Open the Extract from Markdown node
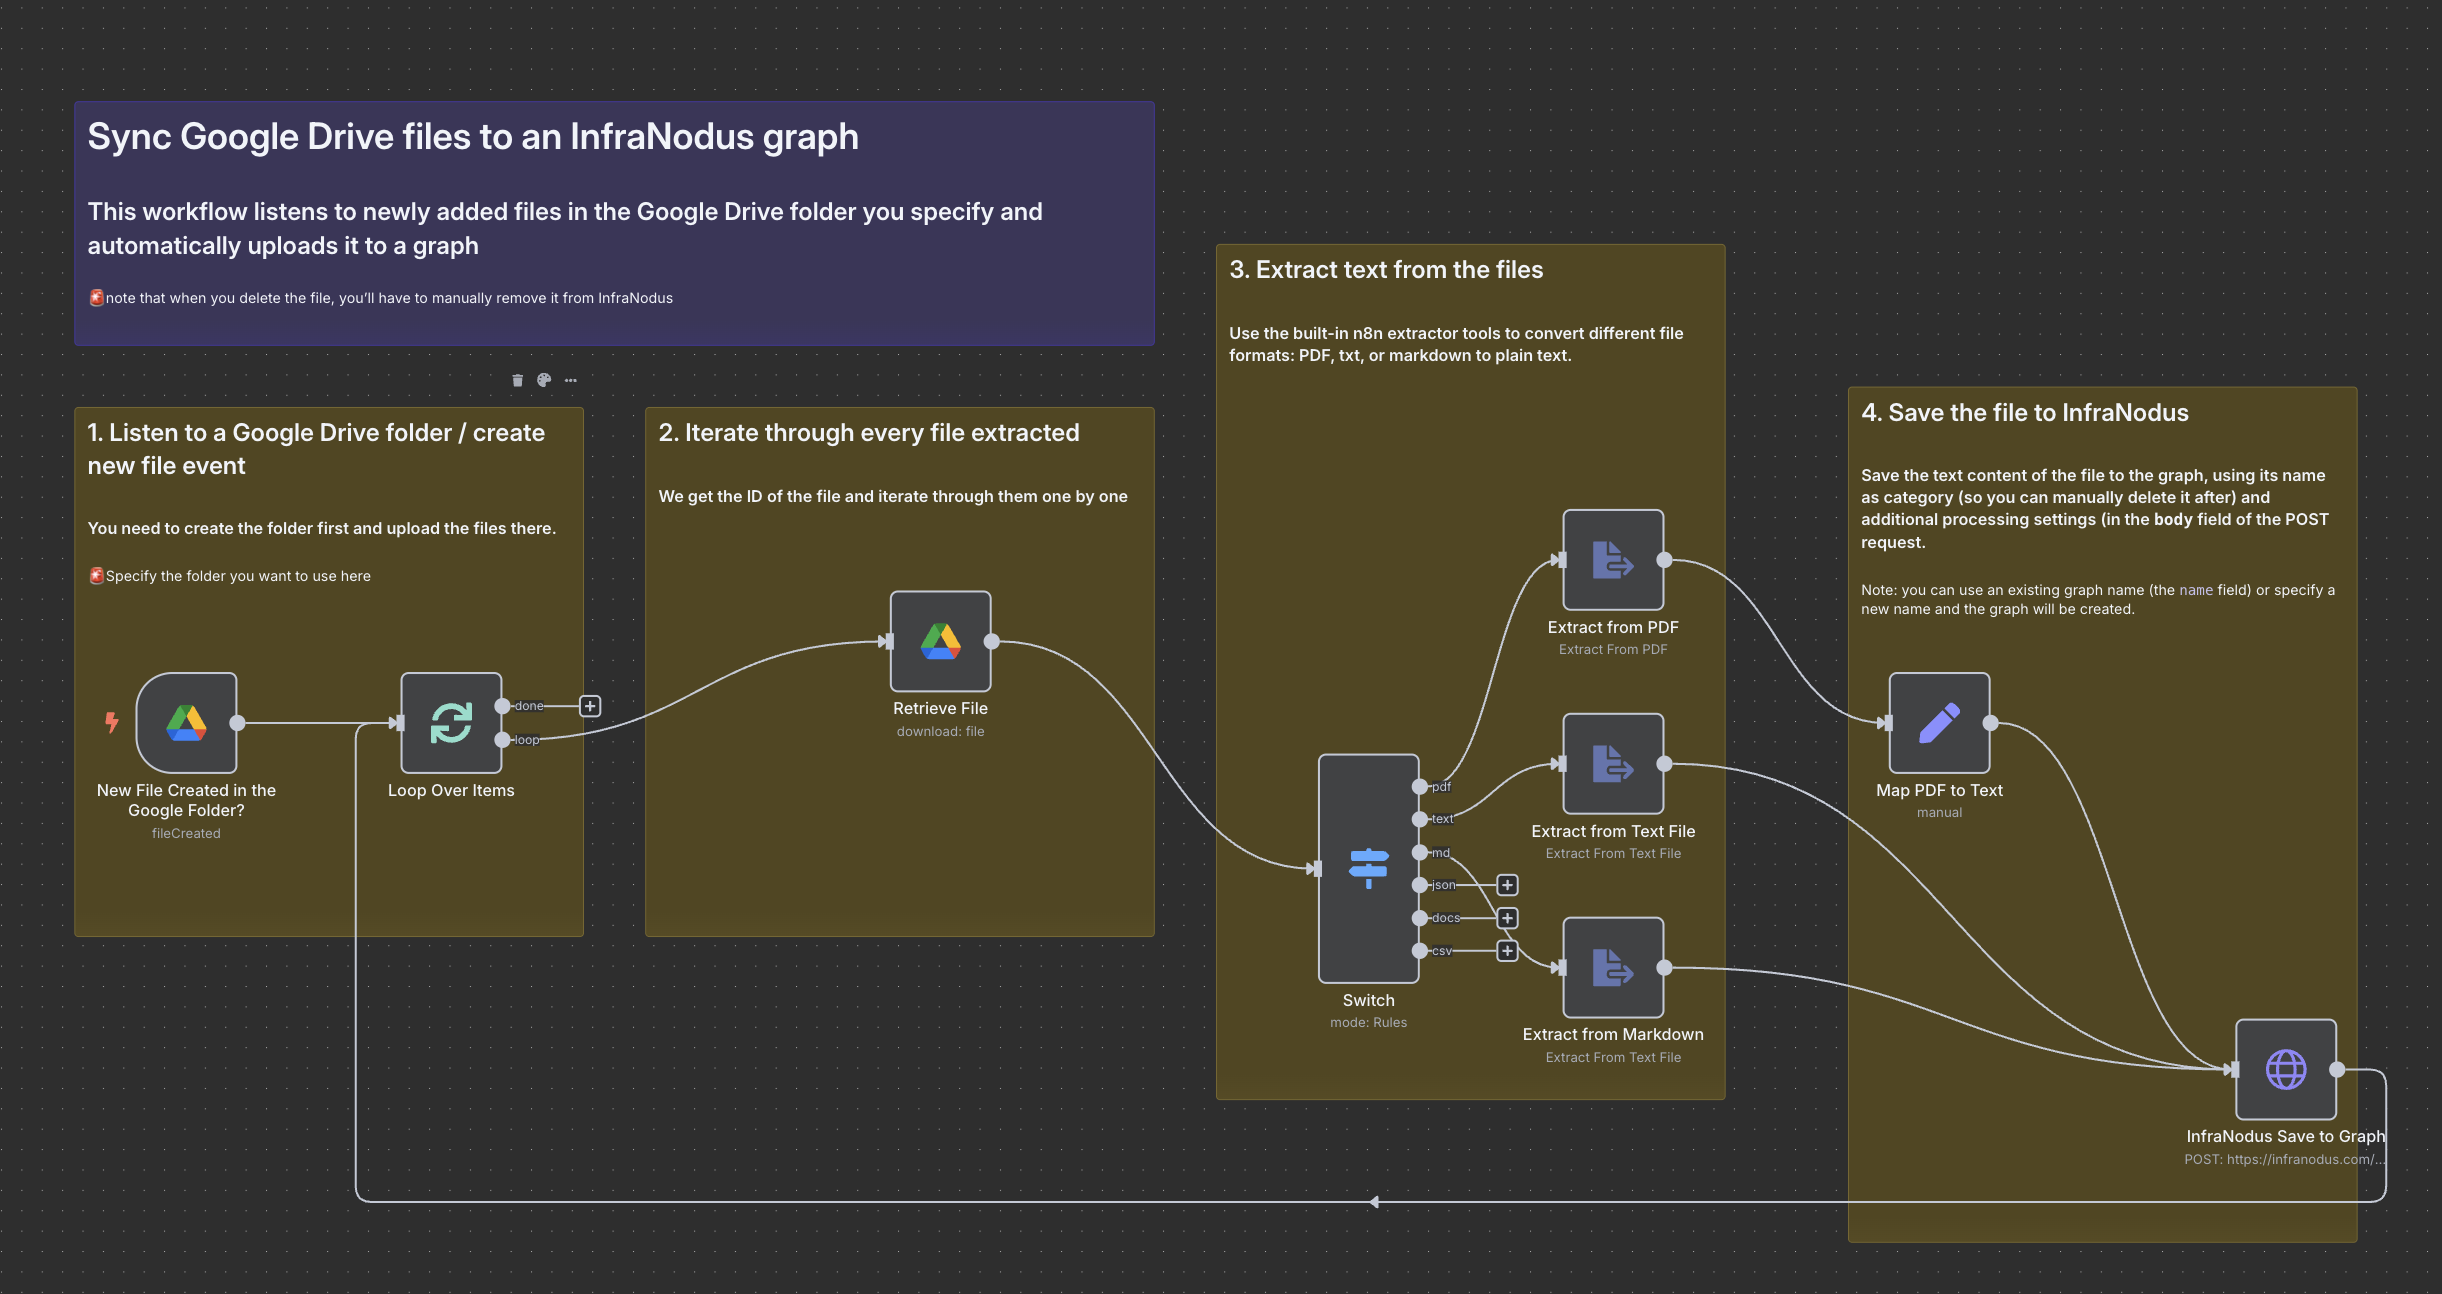2442x1294 pixels. tap(1613, 968)
